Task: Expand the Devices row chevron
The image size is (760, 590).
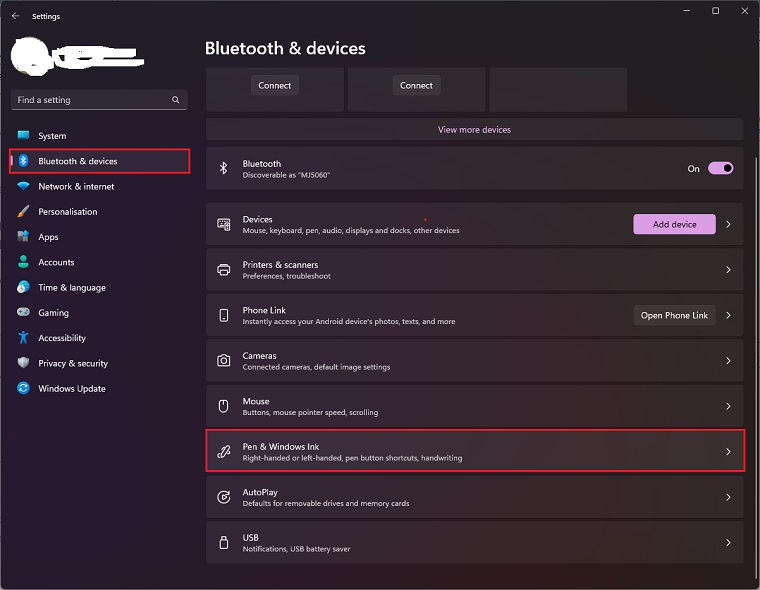Action: (728, 225)
